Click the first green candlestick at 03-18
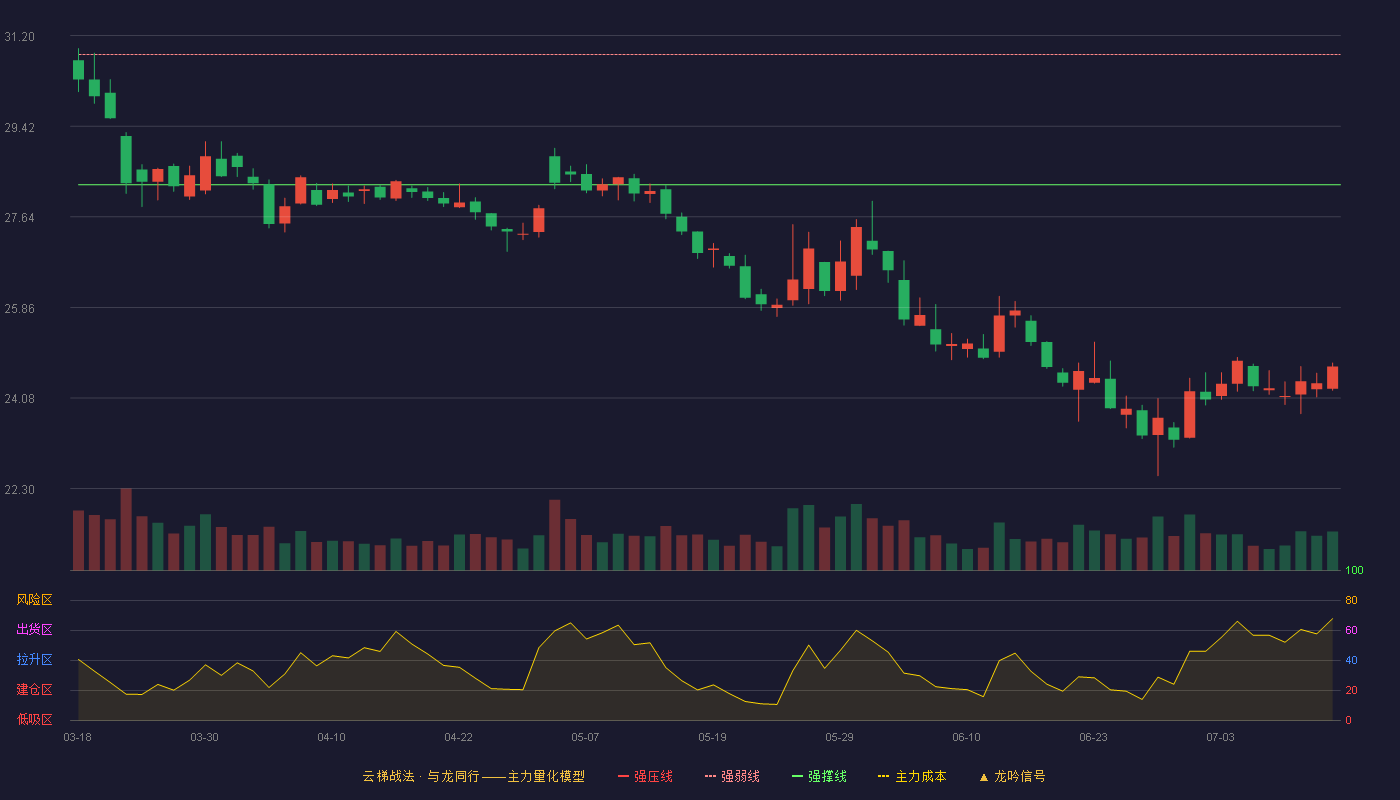Screen dimensions: 1400x800 [x=78, y=69]
